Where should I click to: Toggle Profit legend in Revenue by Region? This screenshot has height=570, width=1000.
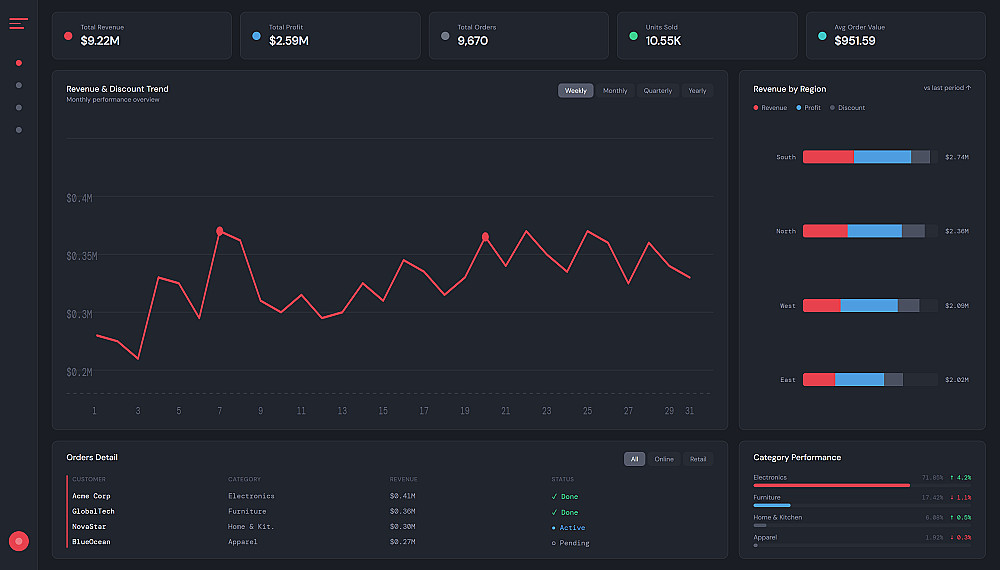point(809,108)
